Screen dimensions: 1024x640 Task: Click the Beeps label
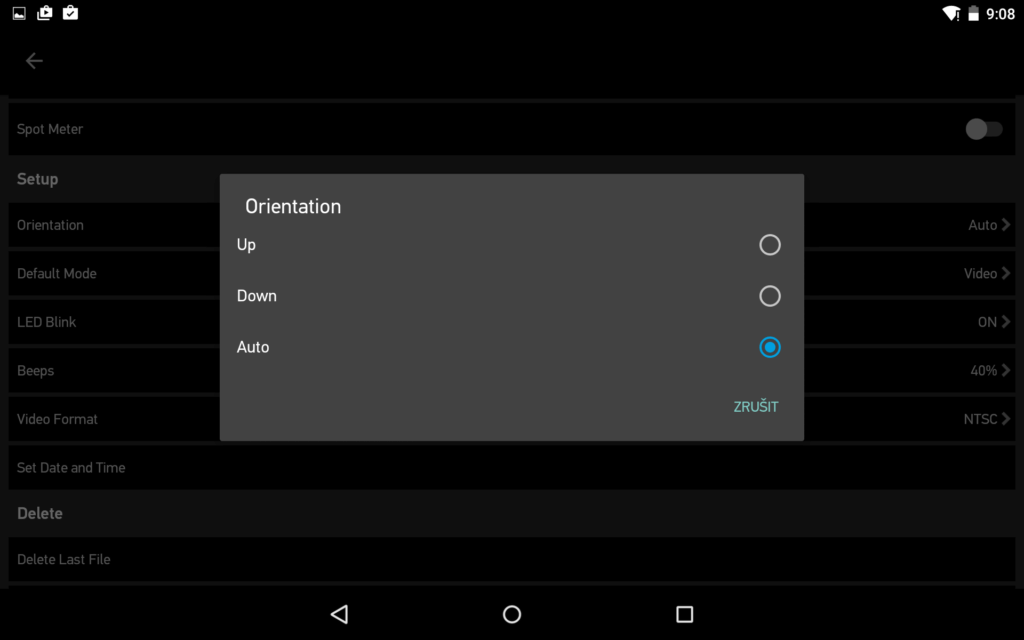35,370
